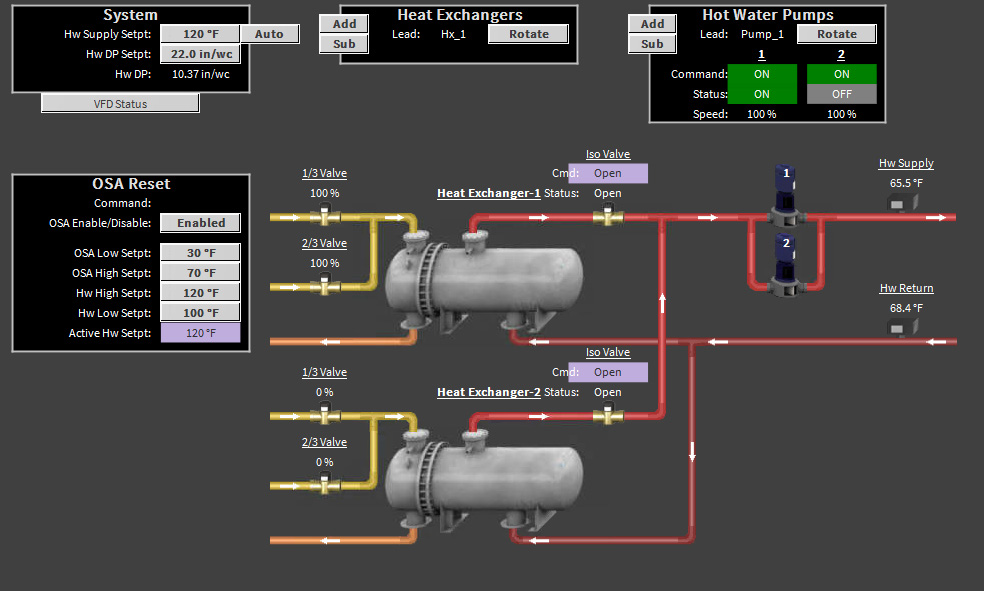Click Add in Hot Water Pumps panel
The height and width of the screenshot is (591, 984).
click(x=652, y=24)
